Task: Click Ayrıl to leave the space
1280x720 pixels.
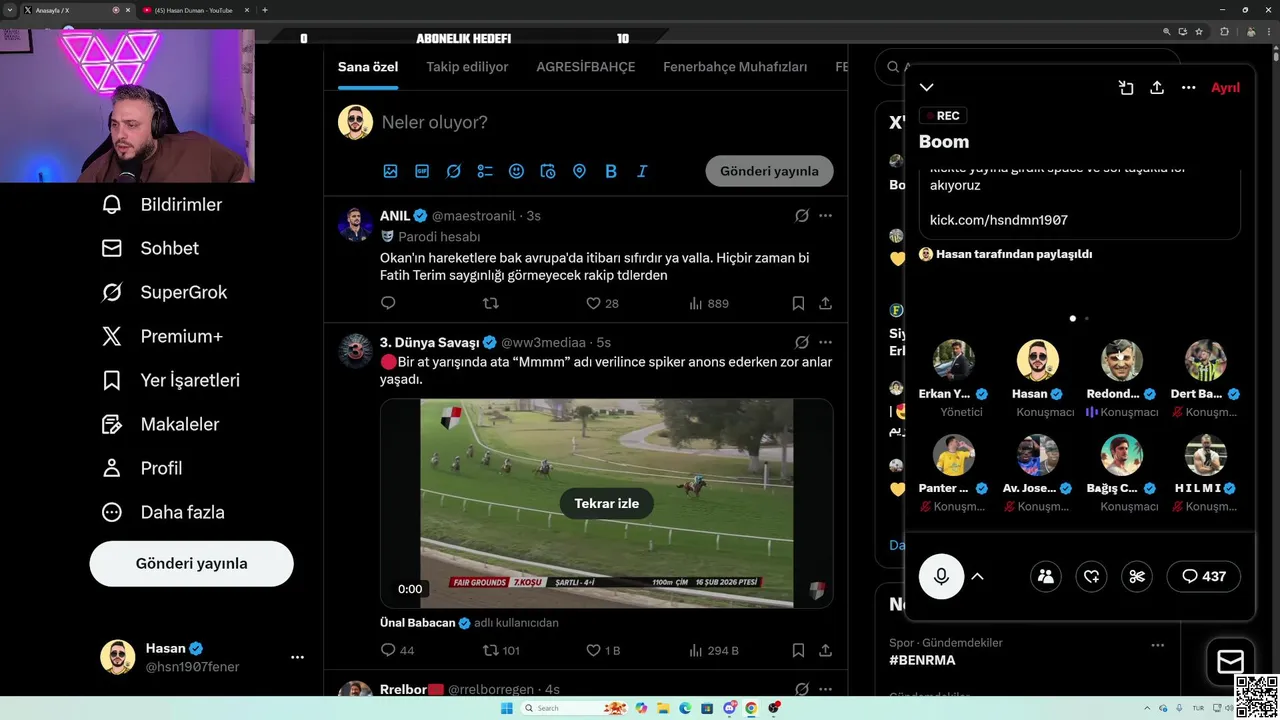Action: coord(1225,87)
